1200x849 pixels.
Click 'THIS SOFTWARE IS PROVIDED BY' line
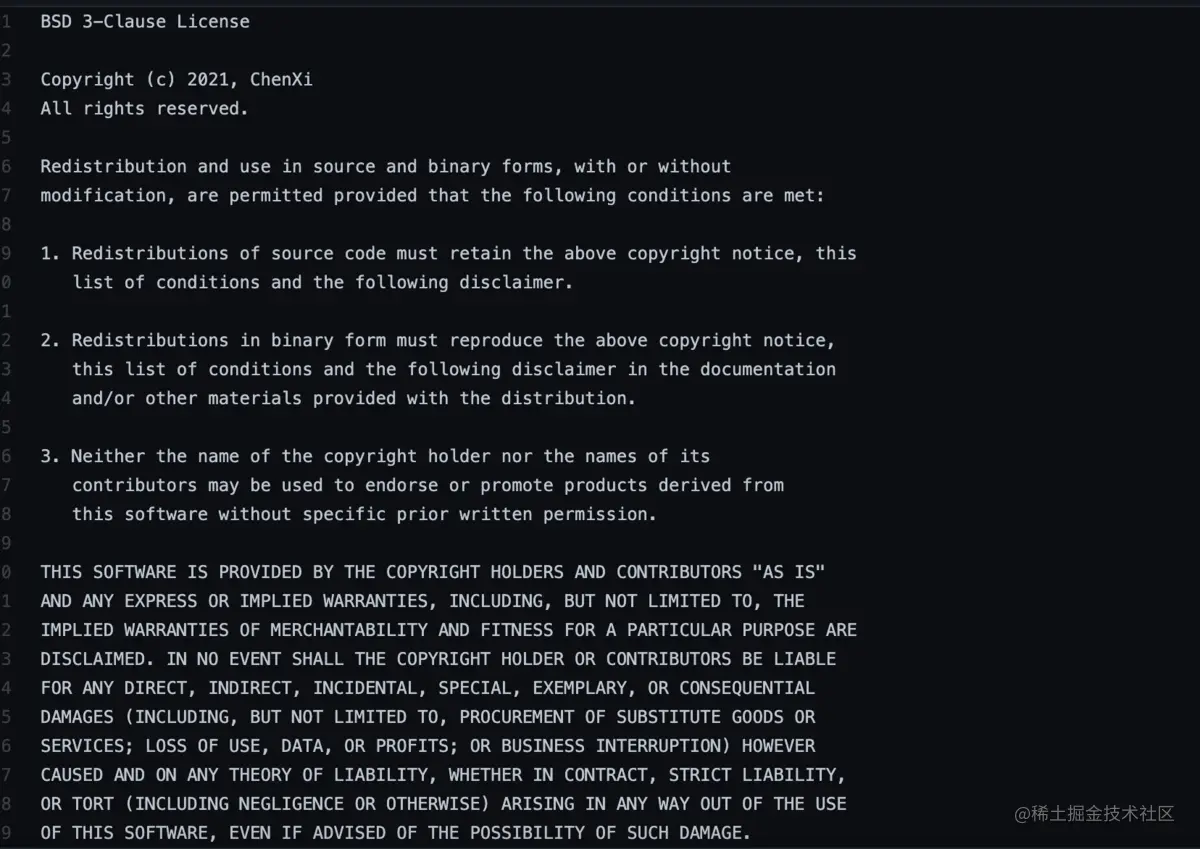point(432,572)
